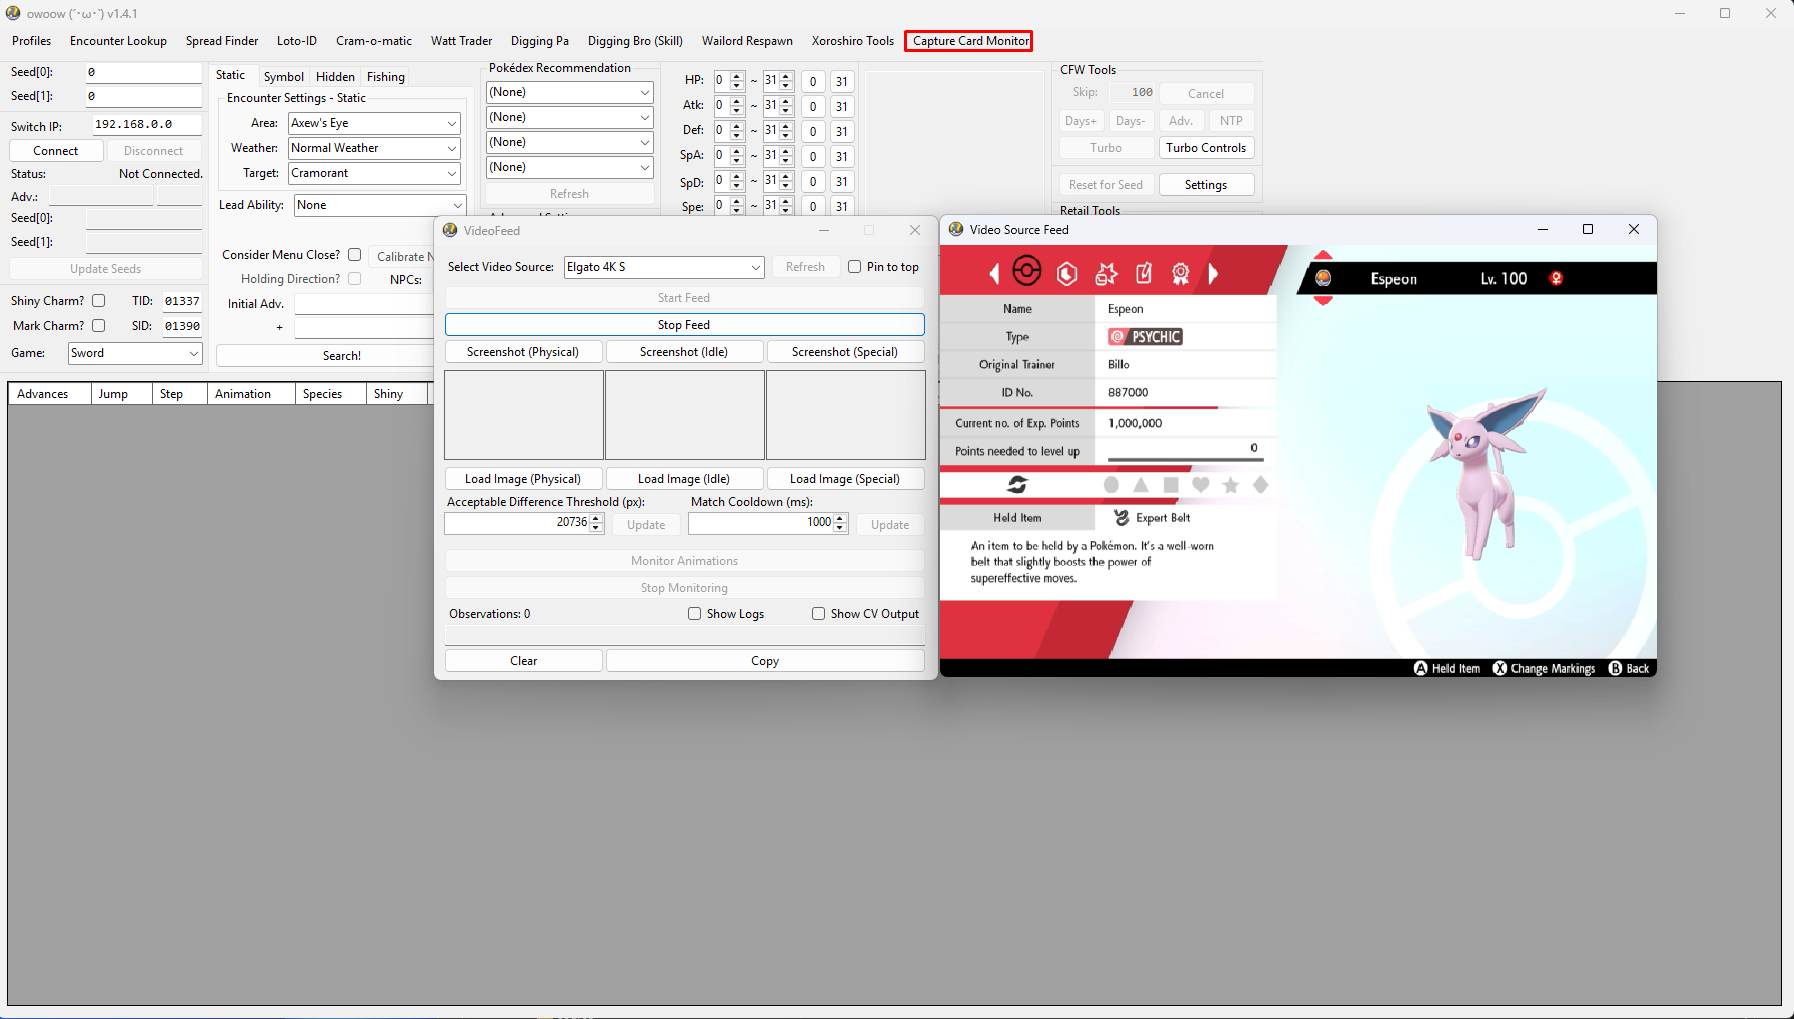The image size is (1794, 1019).
Task: Select the Static encounter tab
Action: click(x=231, y=75)
